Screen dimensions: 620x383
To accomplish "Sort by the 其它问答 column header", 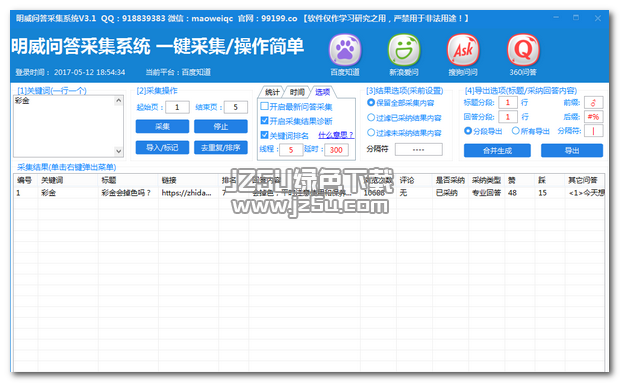I will (584, 180).
